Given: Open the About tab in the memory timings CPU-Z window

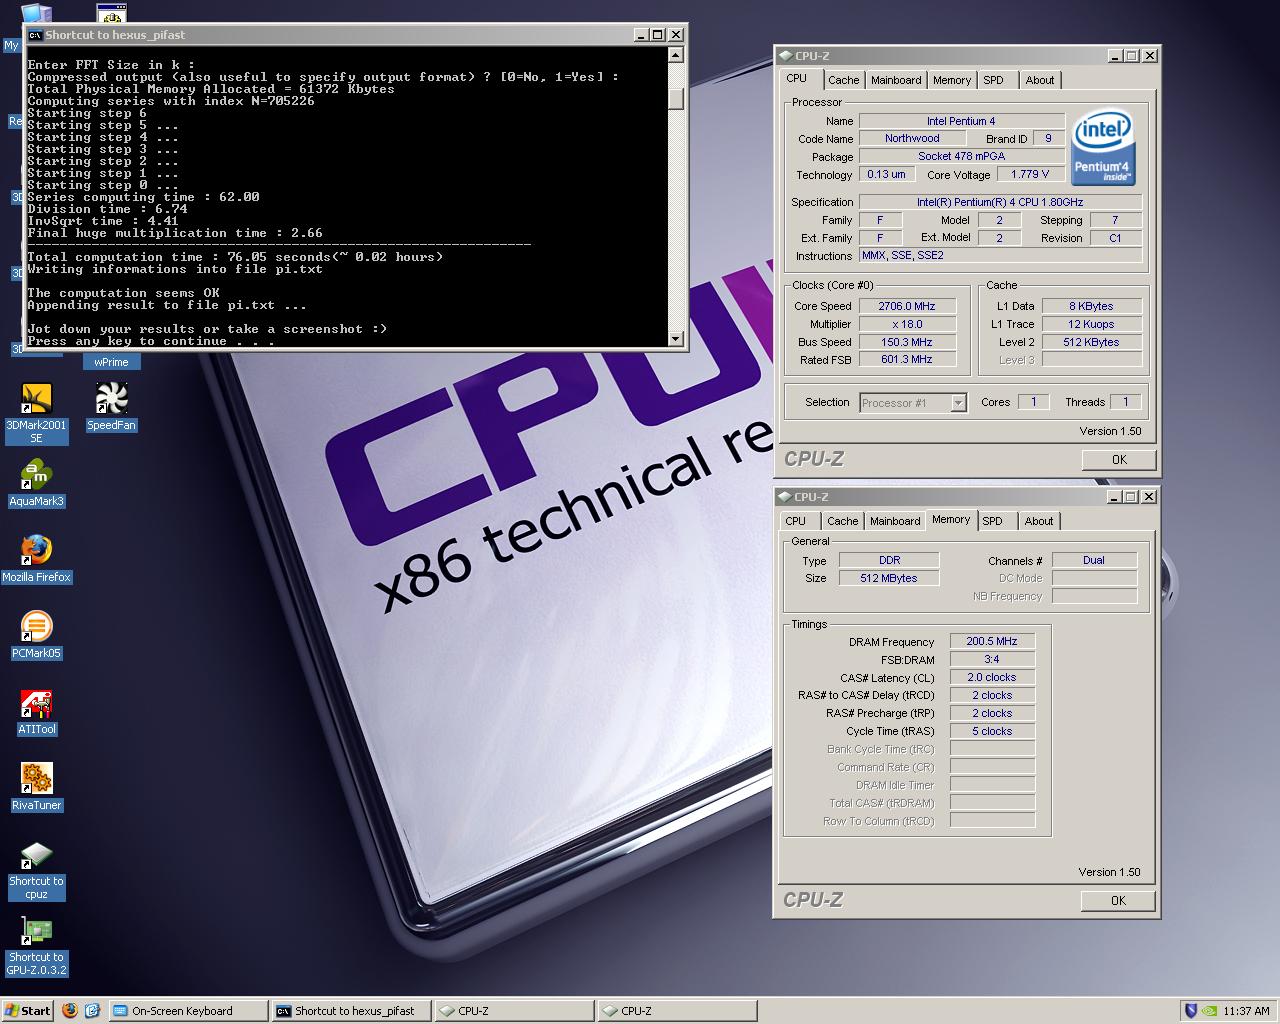Looking at the screenshot, I should (1039, 521).
